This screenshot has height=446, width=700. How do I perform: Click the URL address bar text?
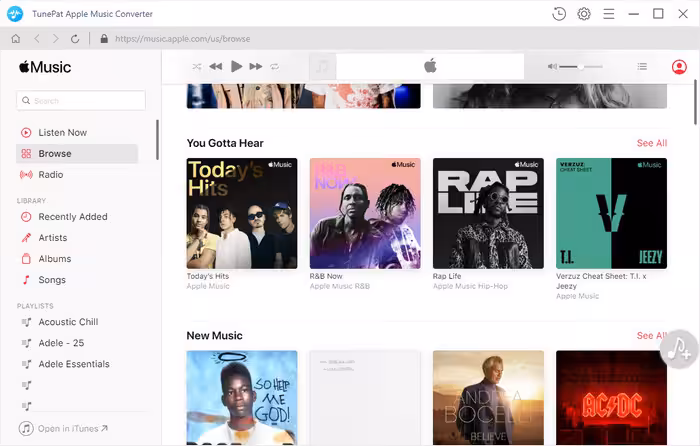[183, 39]
